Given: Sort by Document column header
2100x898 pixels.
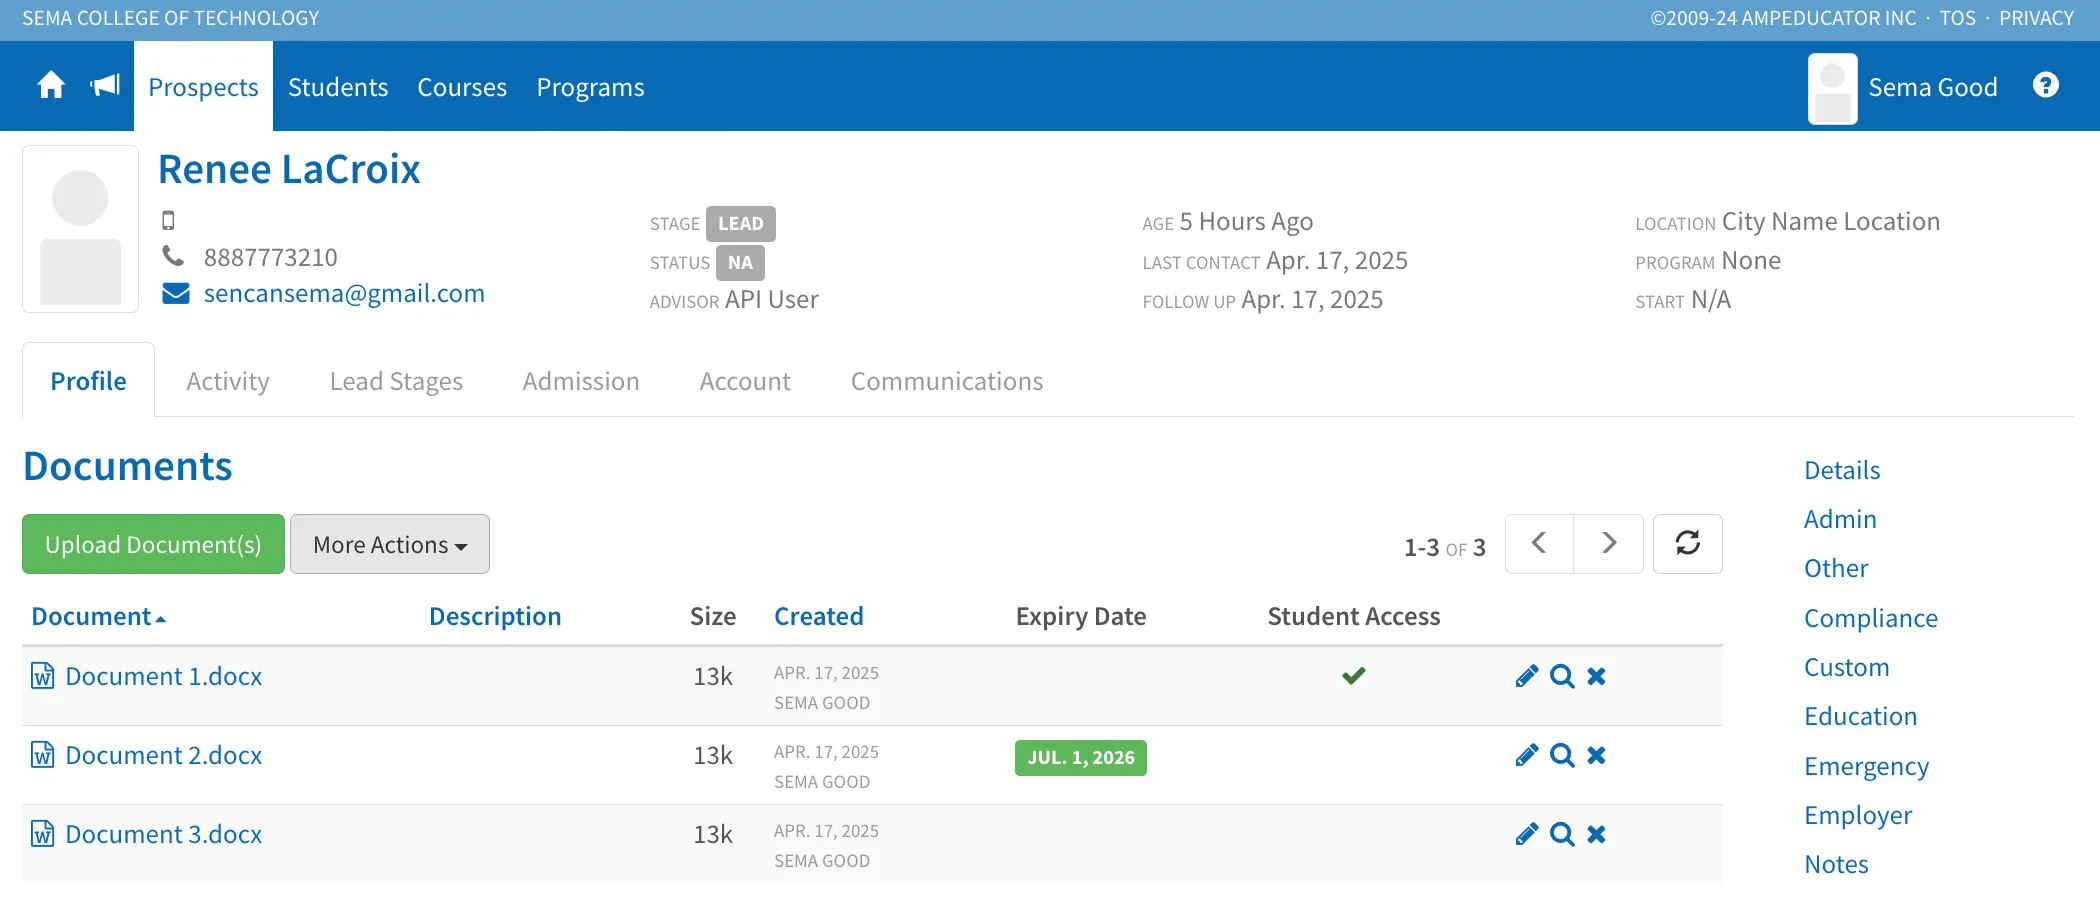Looking at the screenshot, I should tap(98, 617).
